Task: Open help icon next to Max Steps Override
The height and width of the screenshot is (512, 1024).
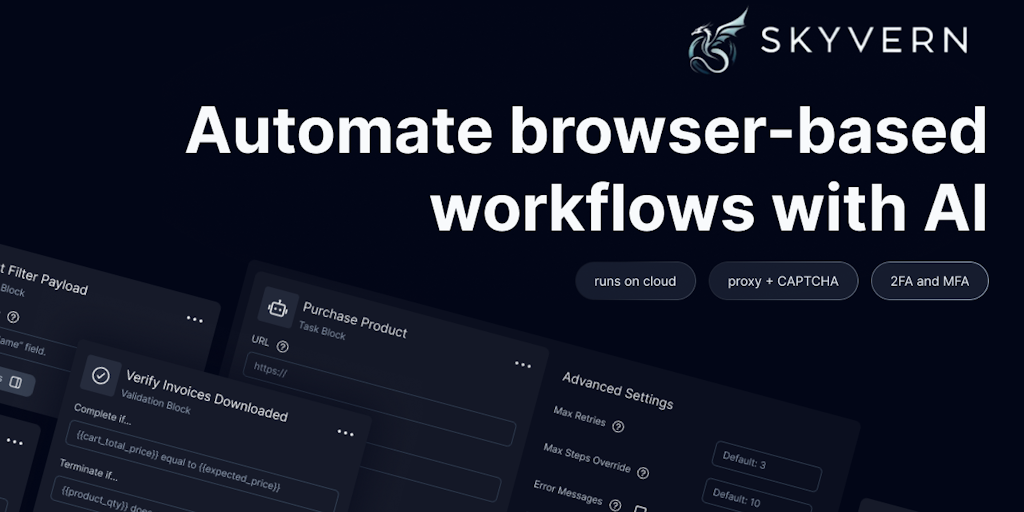Action: pyautogui.click(x=643, y=472)
